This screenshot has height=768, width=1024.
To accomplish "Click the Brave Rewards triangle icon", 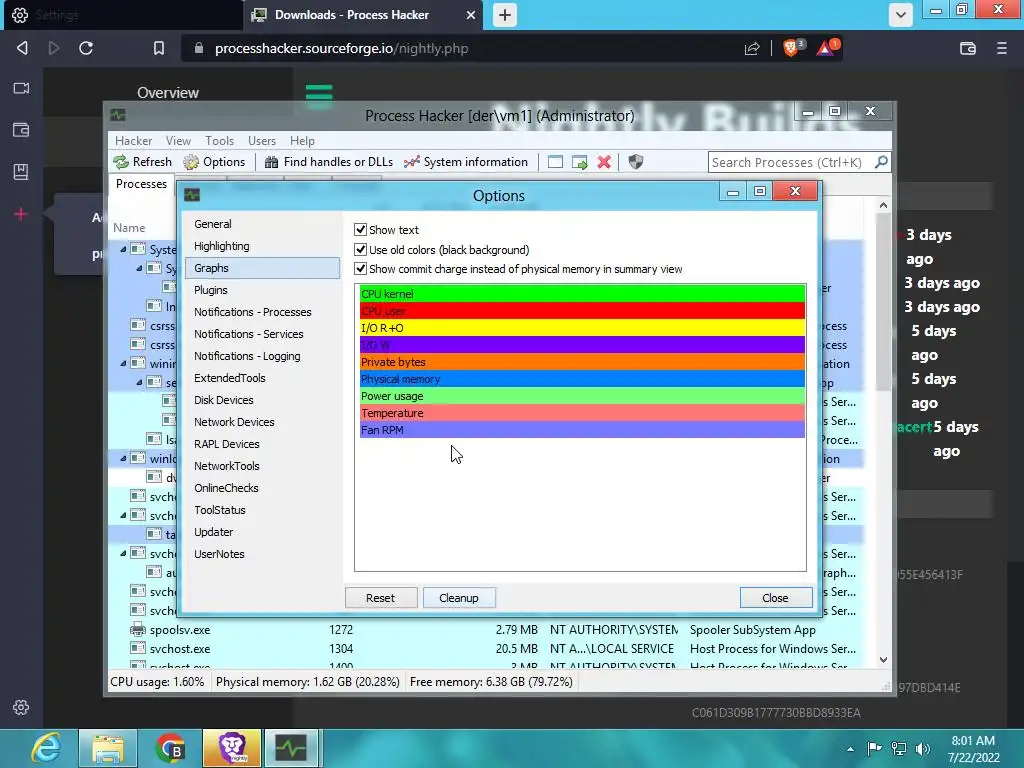I will (x=827, y=48).
